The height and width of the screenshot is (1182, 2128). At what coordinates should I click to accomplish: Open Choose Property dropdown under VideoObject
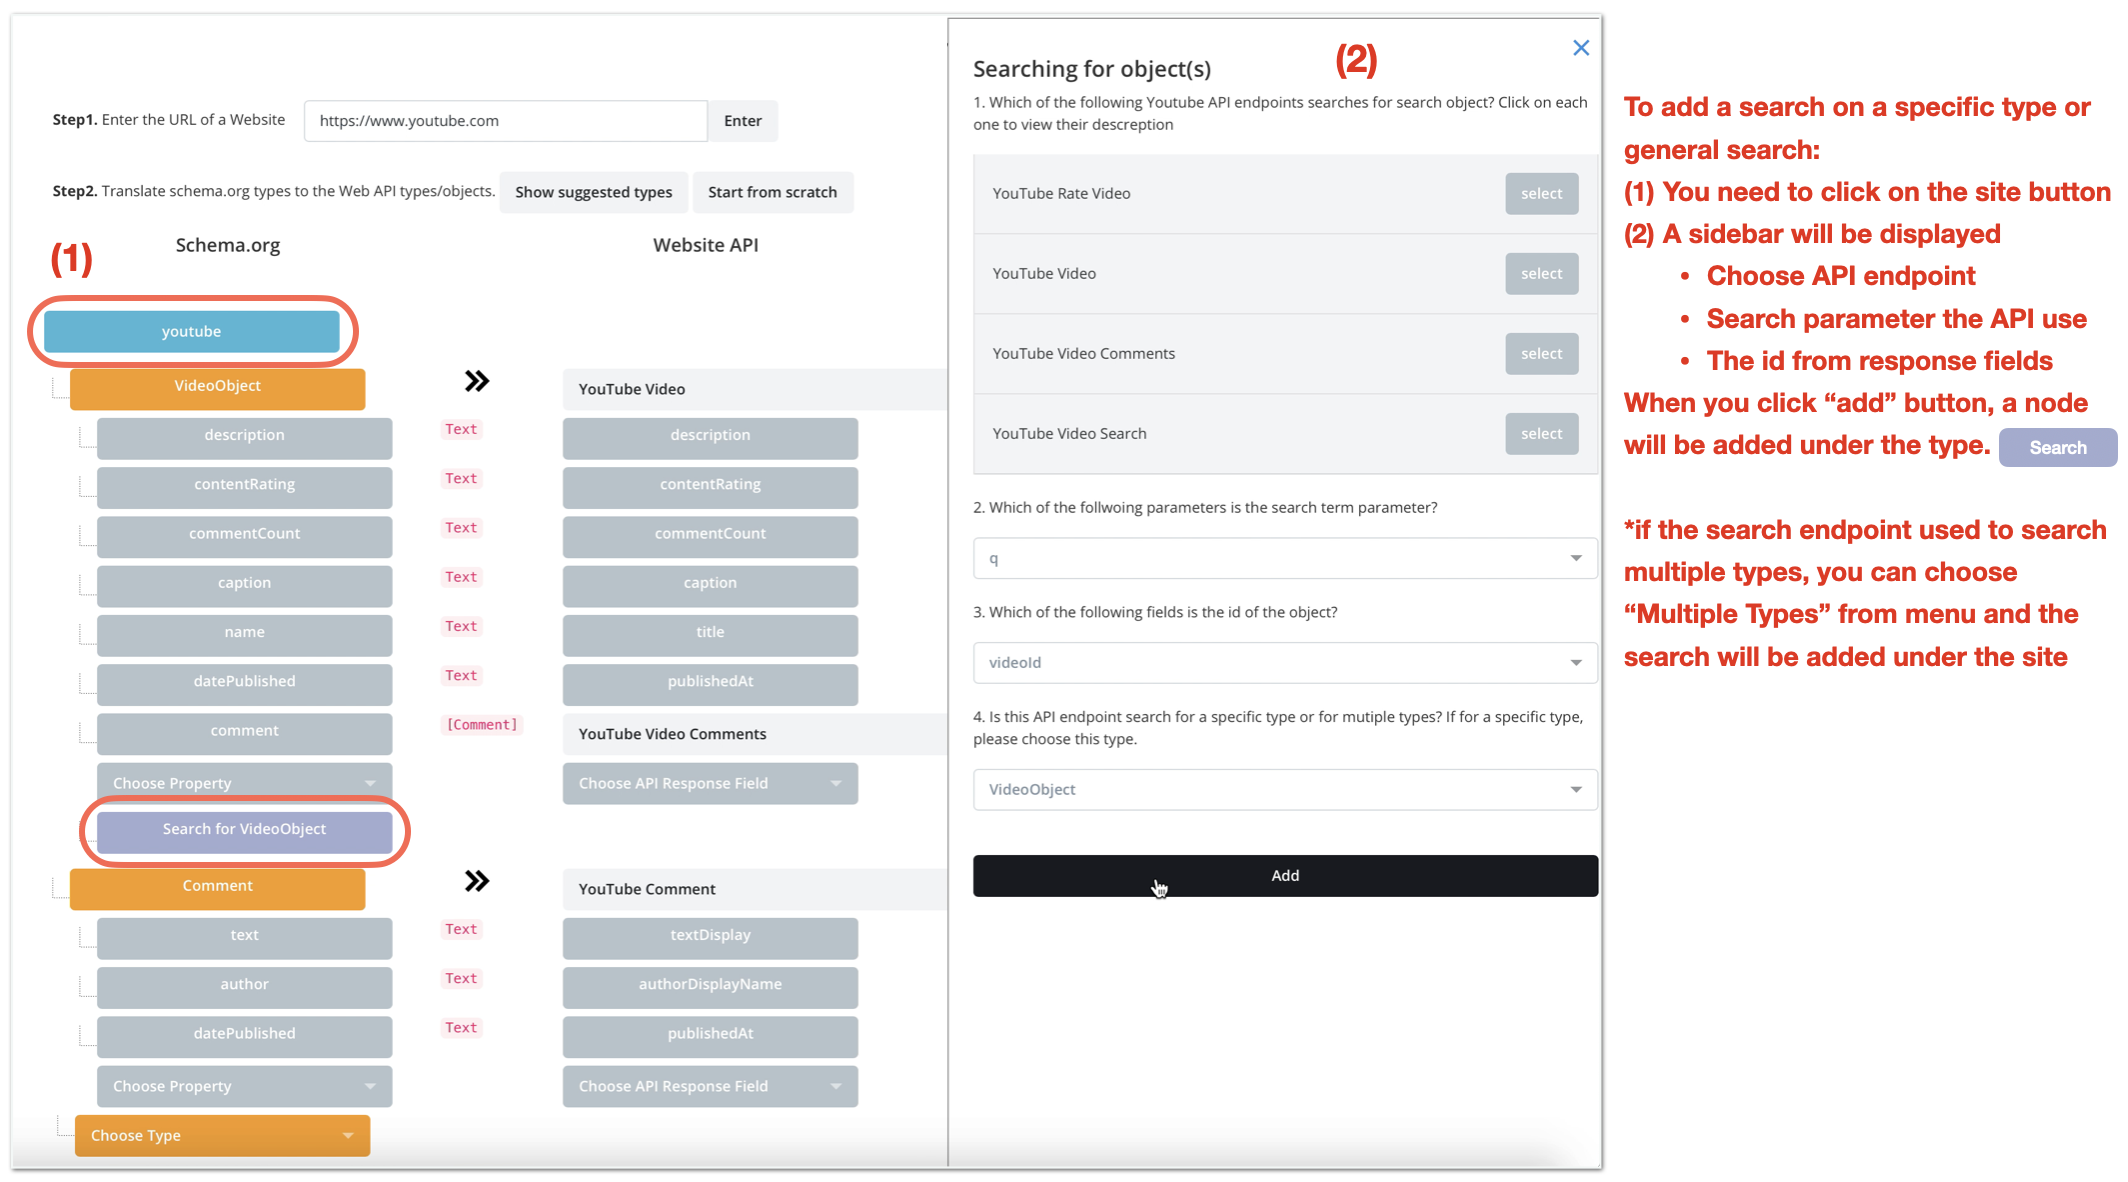tap(244, 784)
